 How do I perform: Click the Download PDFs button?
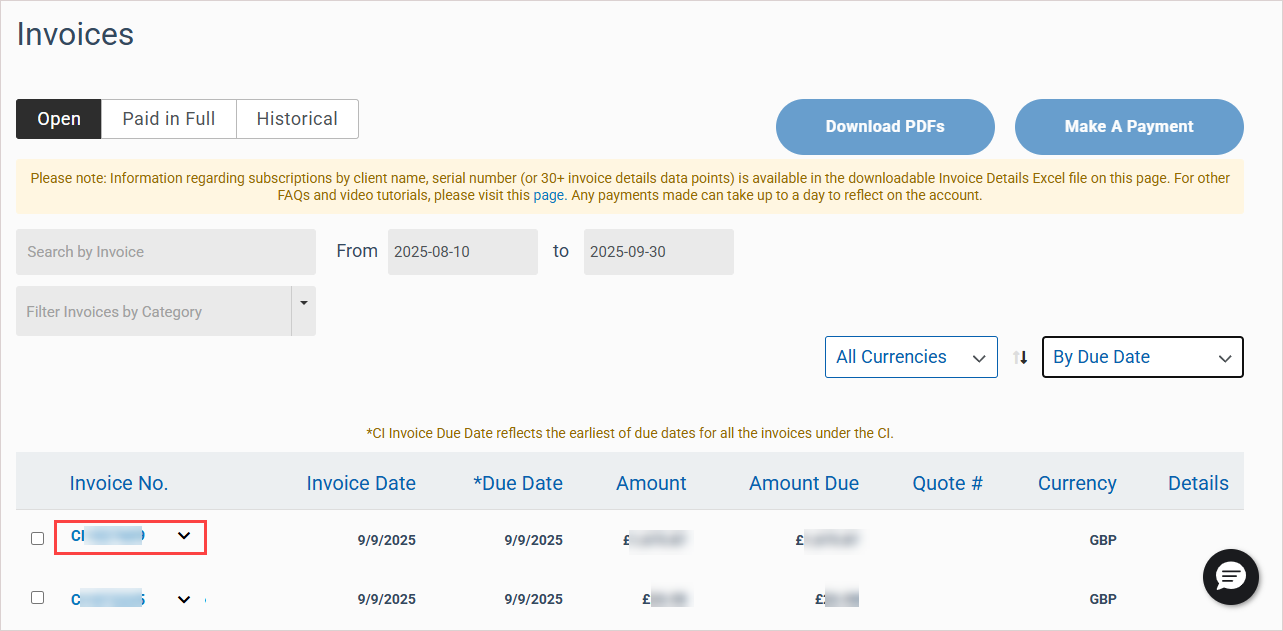885,127
